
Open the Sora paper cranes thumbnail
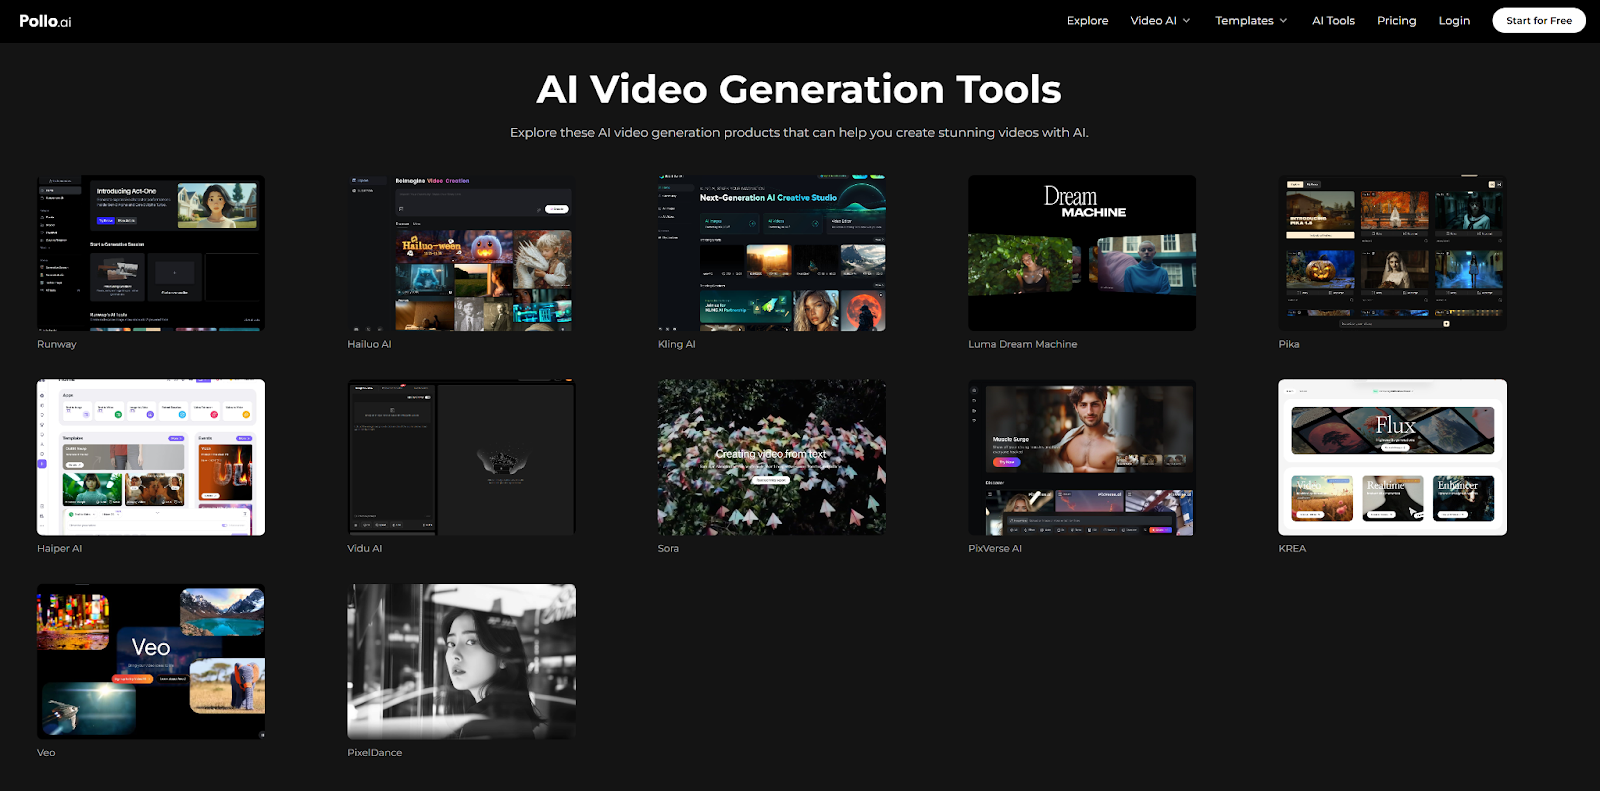point(771,457)
